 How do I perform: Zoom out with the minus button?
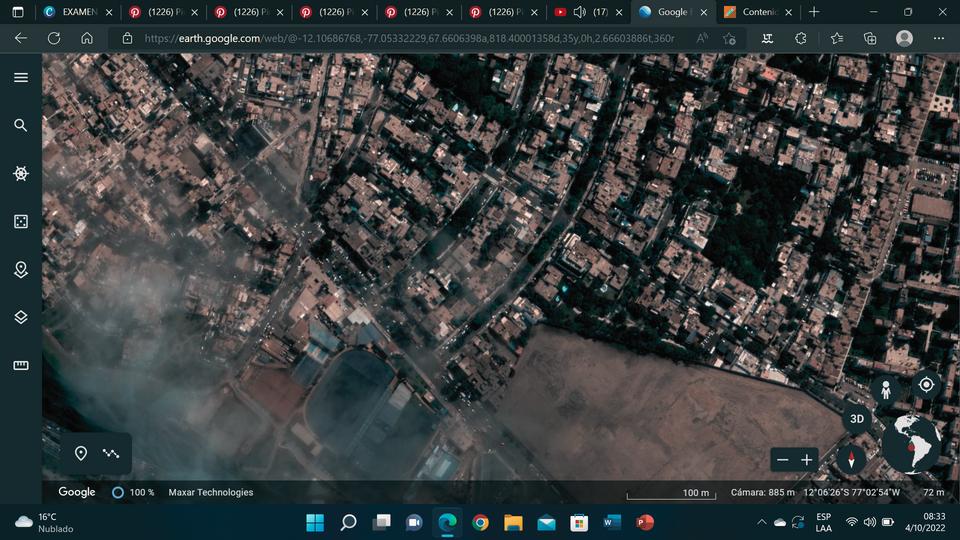782,460
